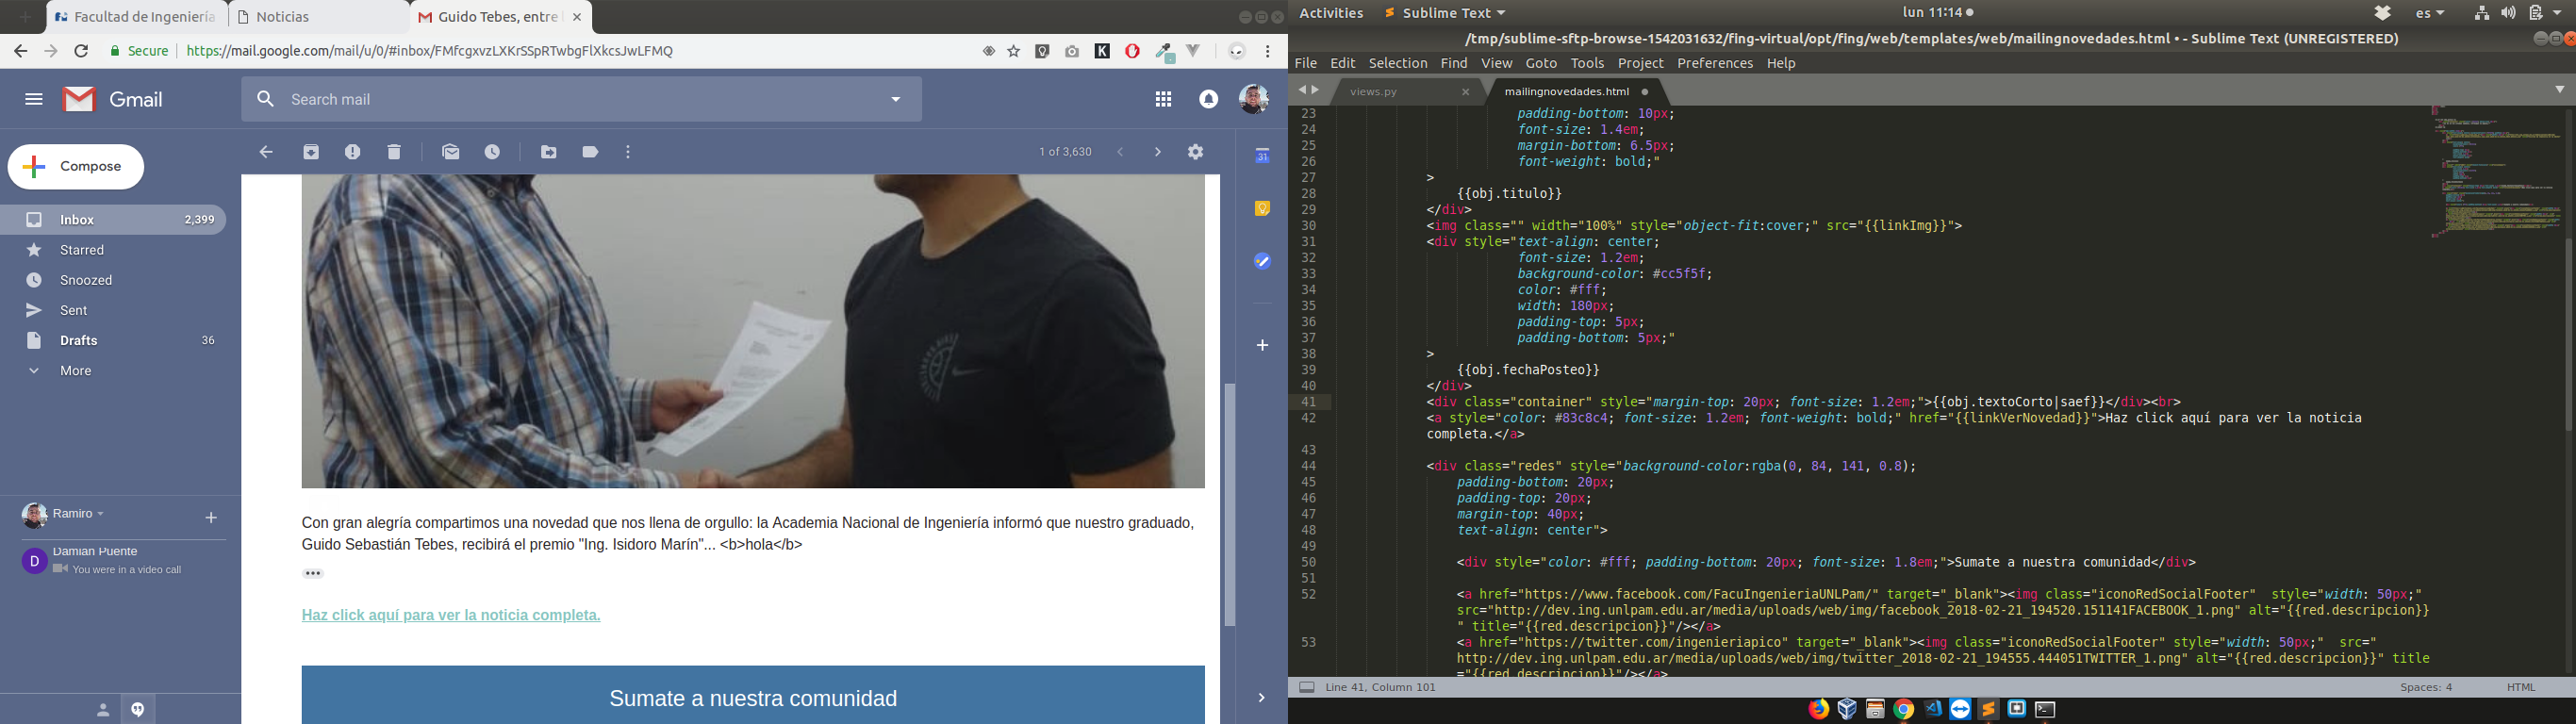Image resolution: width=2576 pixels, height=724 pixels.
Task: Delete the email with trash icon
Action: tap(394, 152)
